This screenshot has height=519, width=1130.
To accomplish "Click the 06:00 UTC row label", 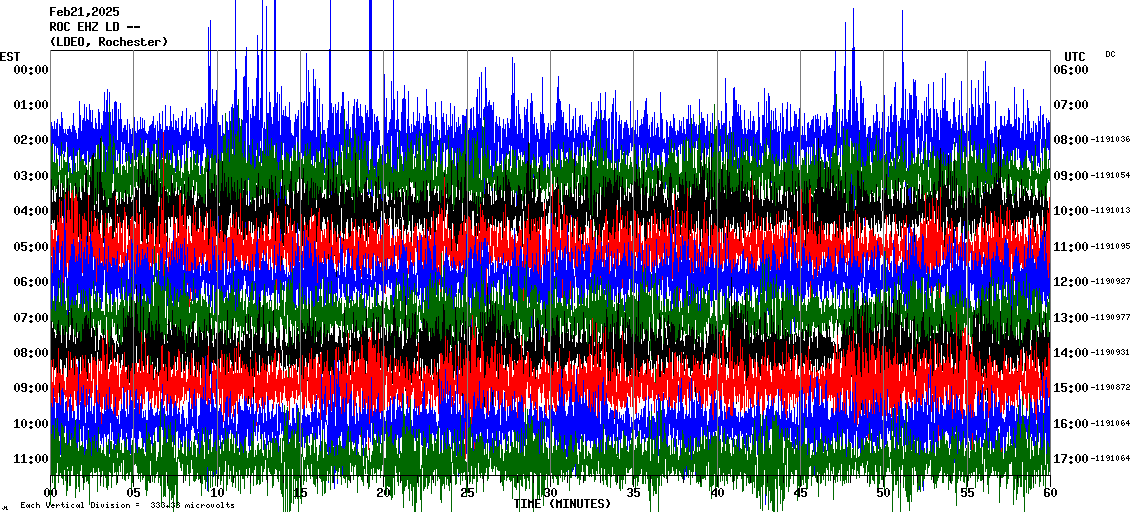I will 1070,70.
